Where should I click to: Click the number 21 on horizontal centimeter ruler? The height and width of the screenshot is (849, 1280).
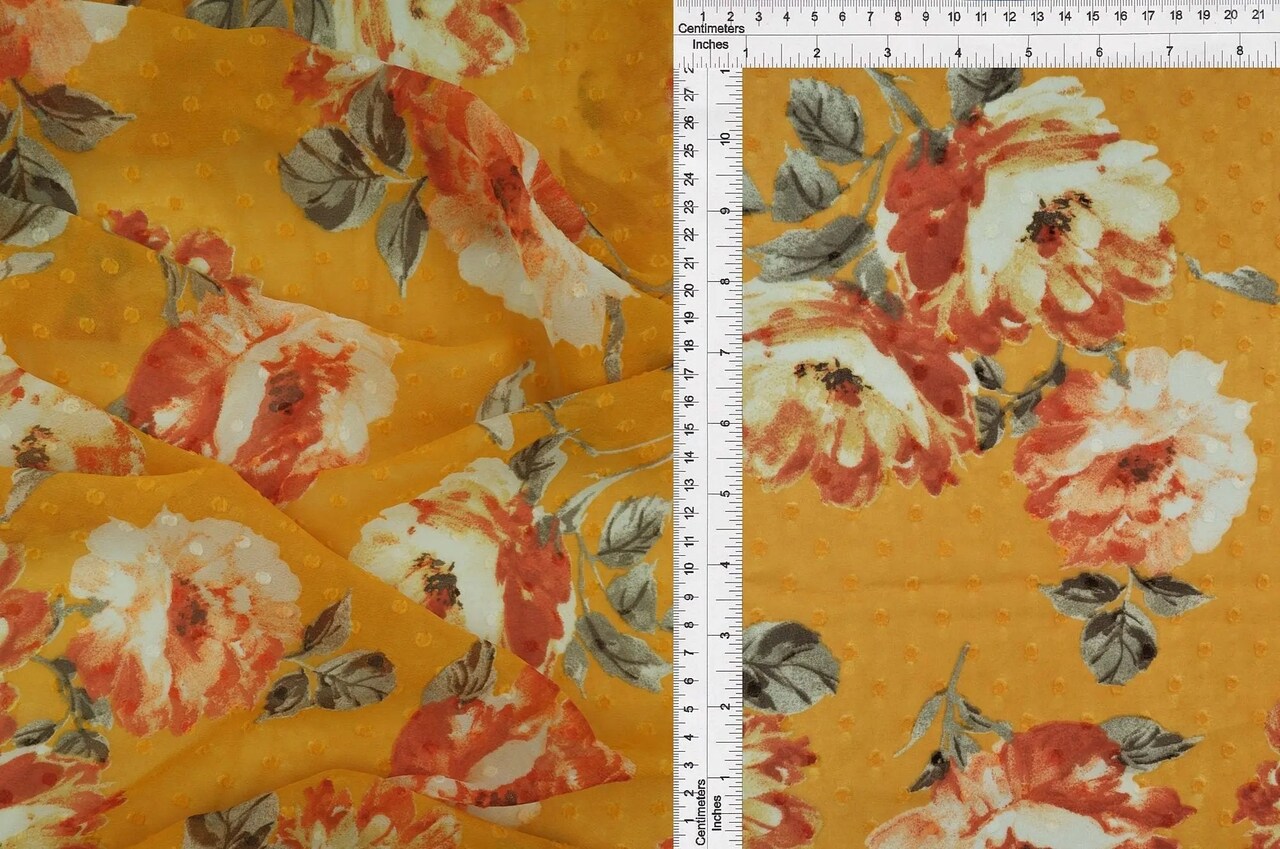(1260, 16)
